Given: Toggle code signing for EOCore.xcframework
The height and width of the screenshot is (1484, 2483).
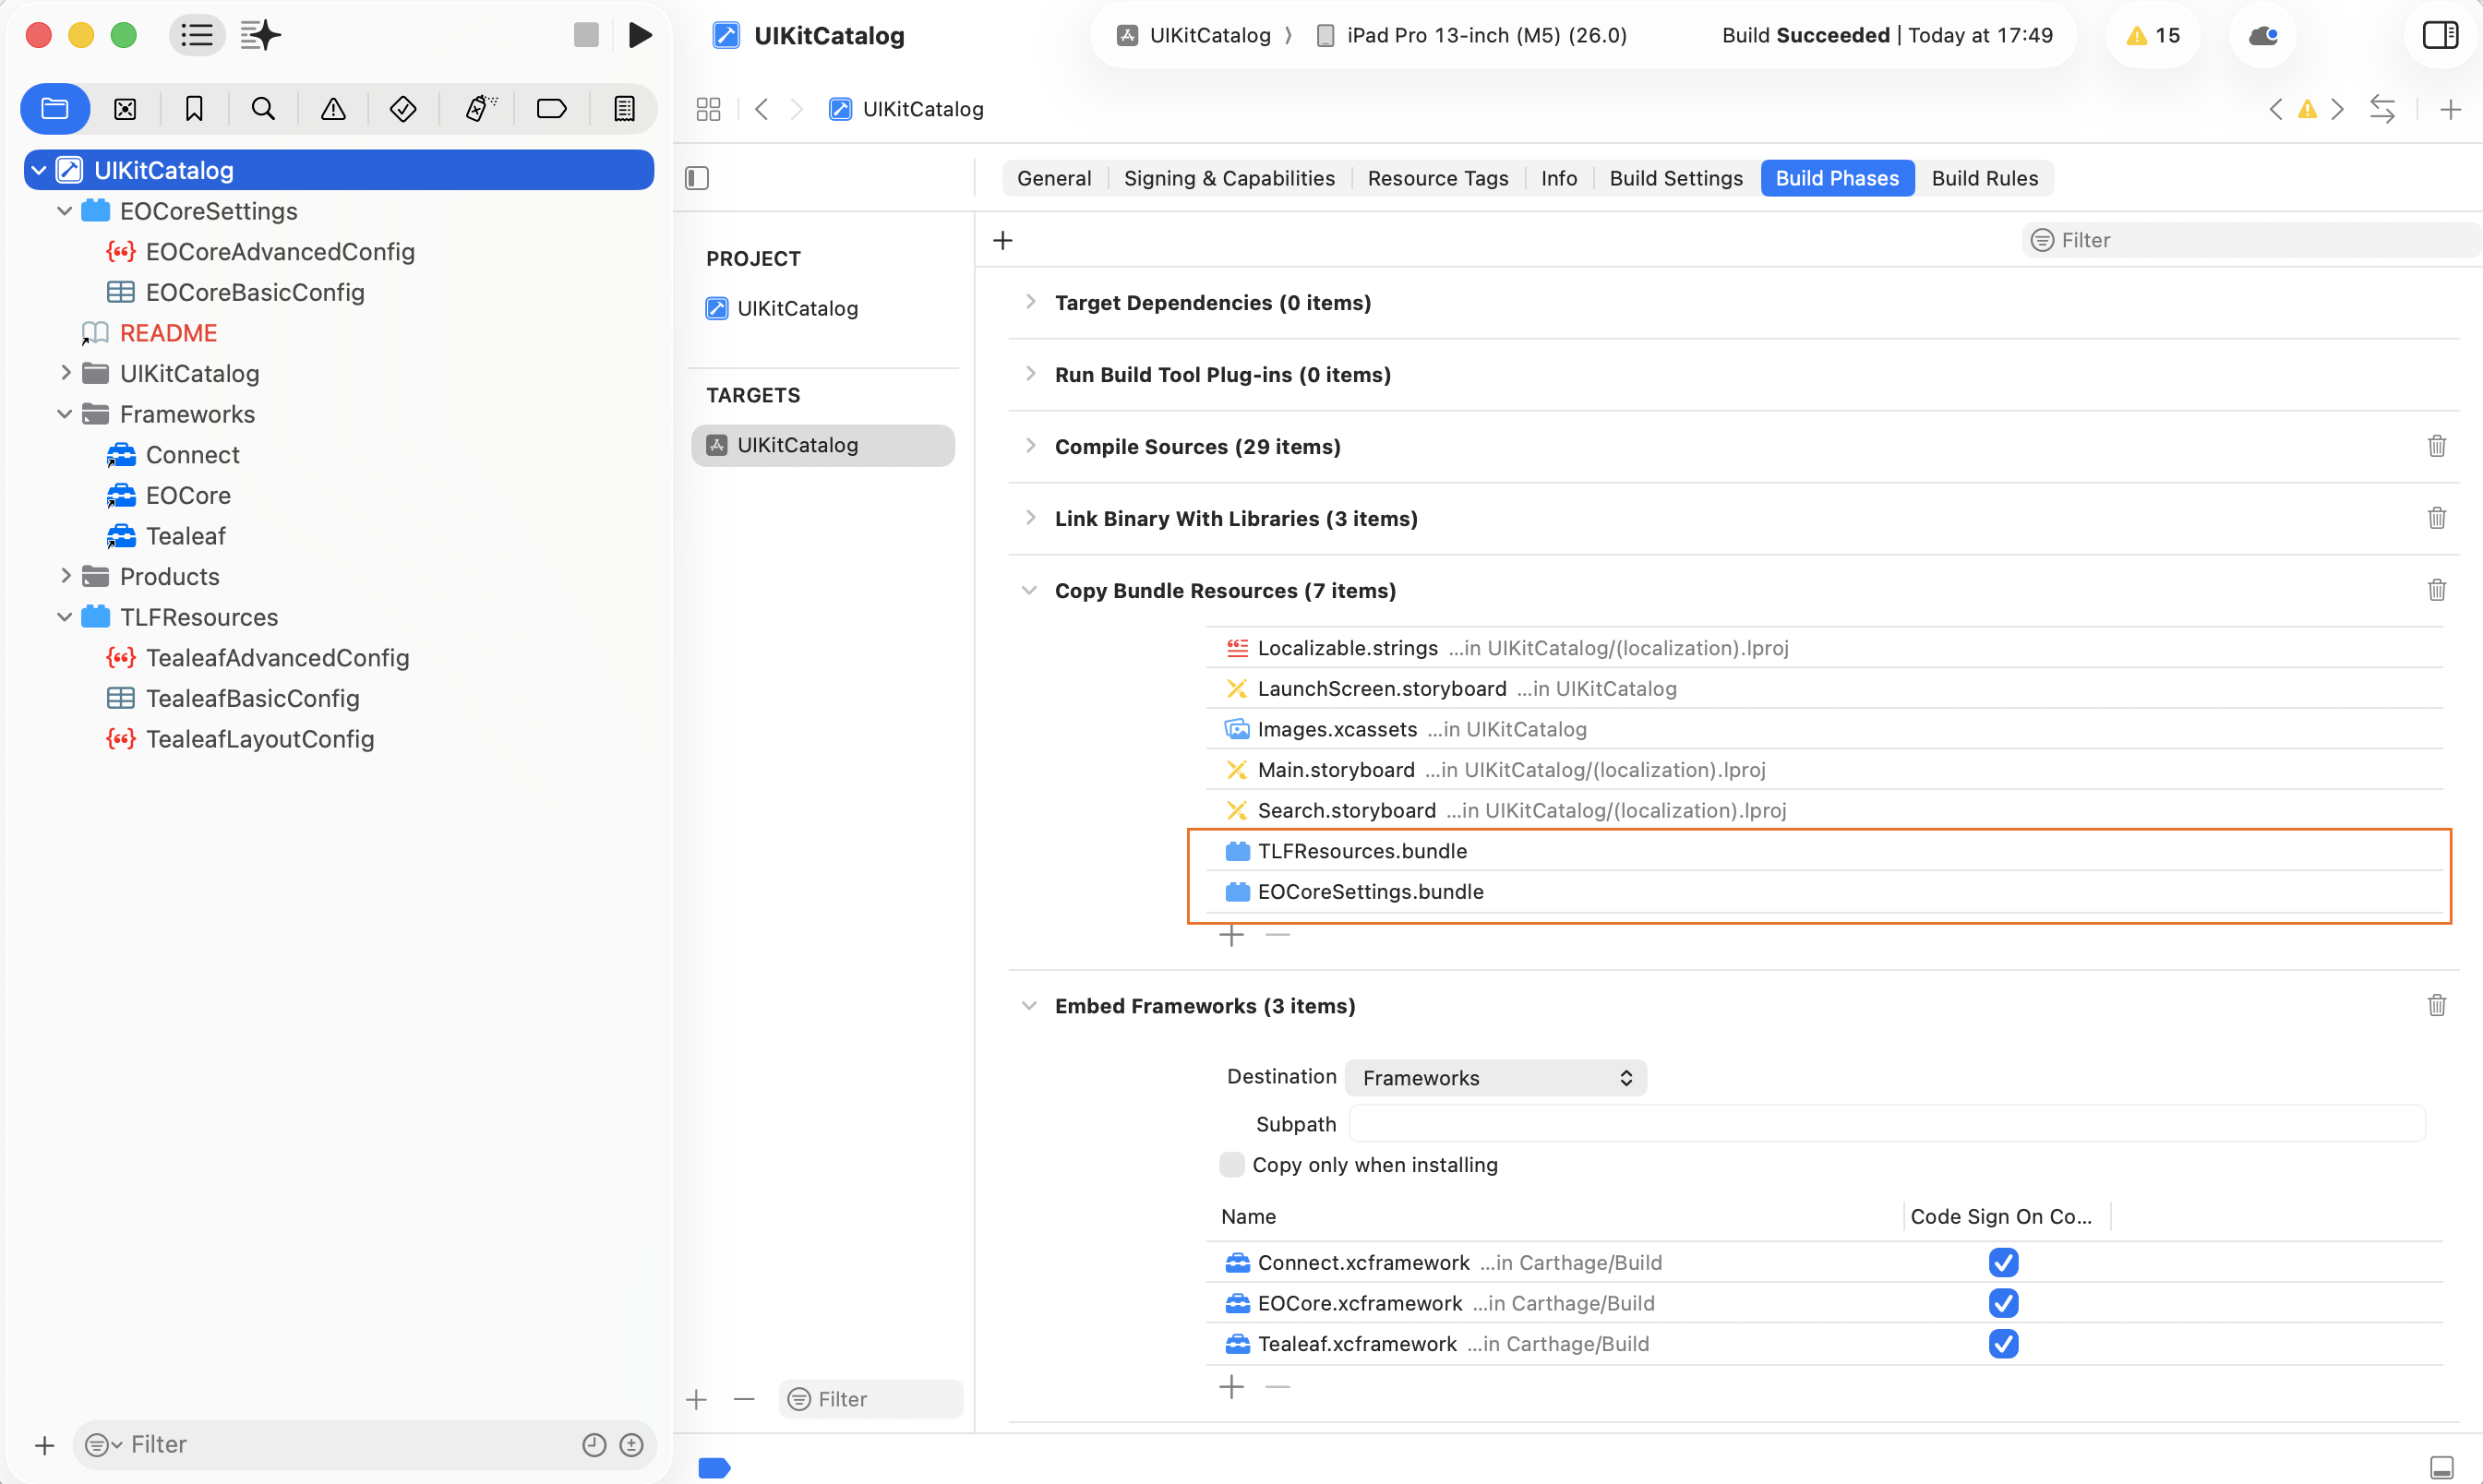Looking at the screenshot, I should 2003,1303.
